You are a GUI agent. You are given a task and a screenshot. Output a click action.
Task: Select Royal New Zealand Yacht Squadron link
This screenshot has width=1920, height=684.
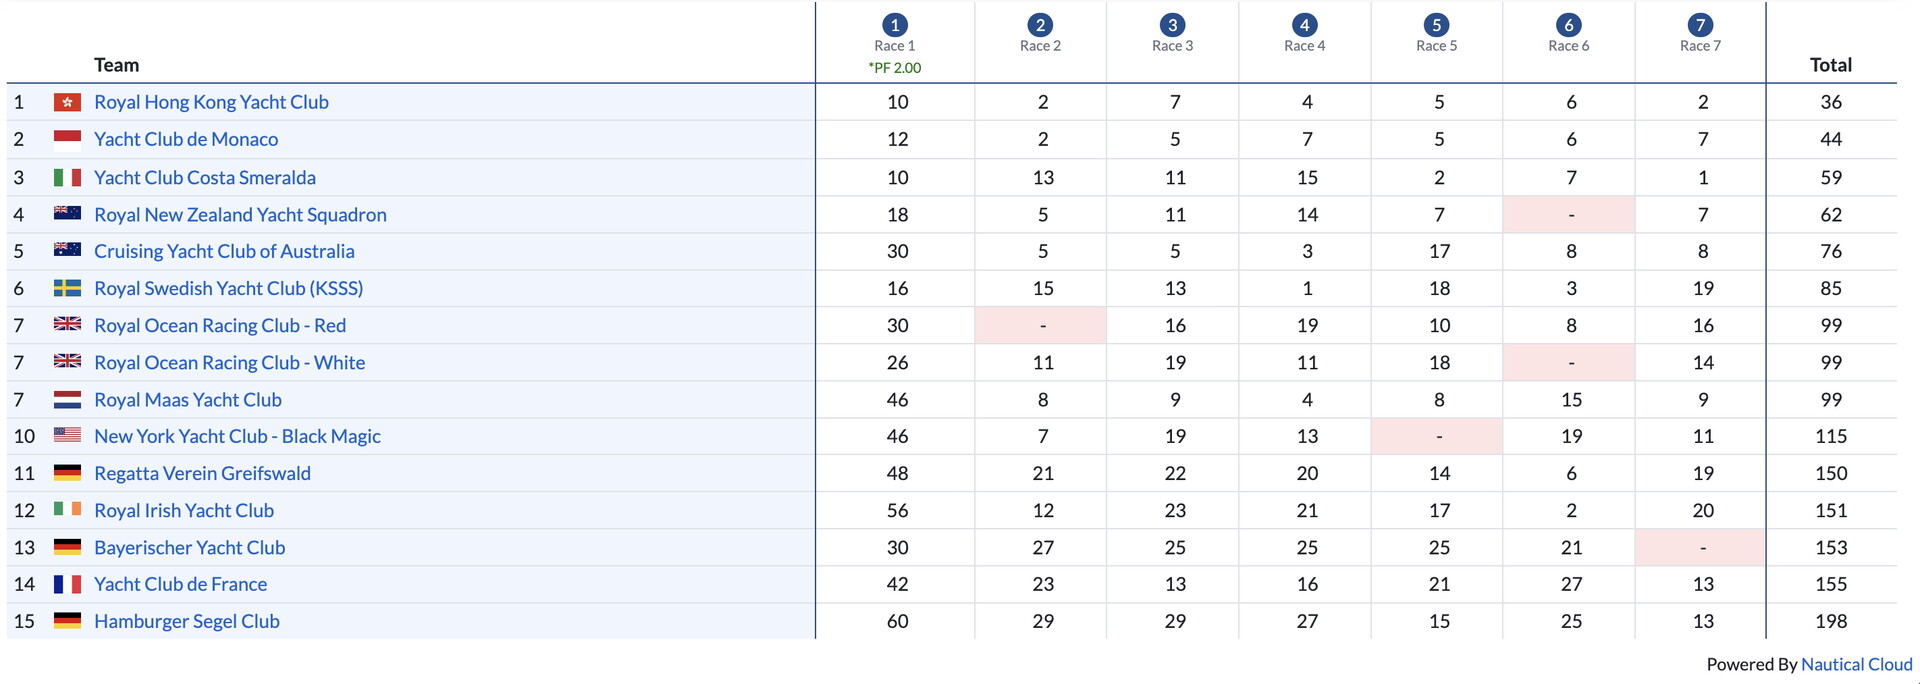coord(240,214)
